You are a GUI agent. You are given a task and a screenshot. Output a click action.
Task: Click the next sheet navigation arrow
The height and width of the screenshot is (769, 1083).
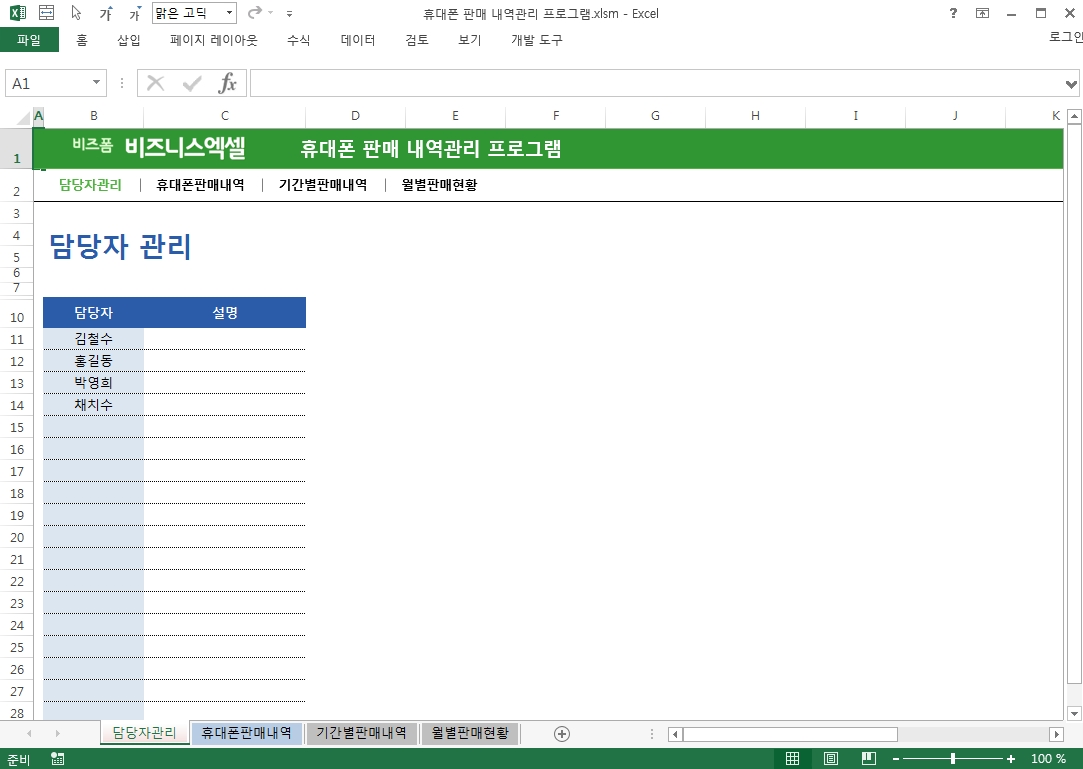click(x=57, y=733)
